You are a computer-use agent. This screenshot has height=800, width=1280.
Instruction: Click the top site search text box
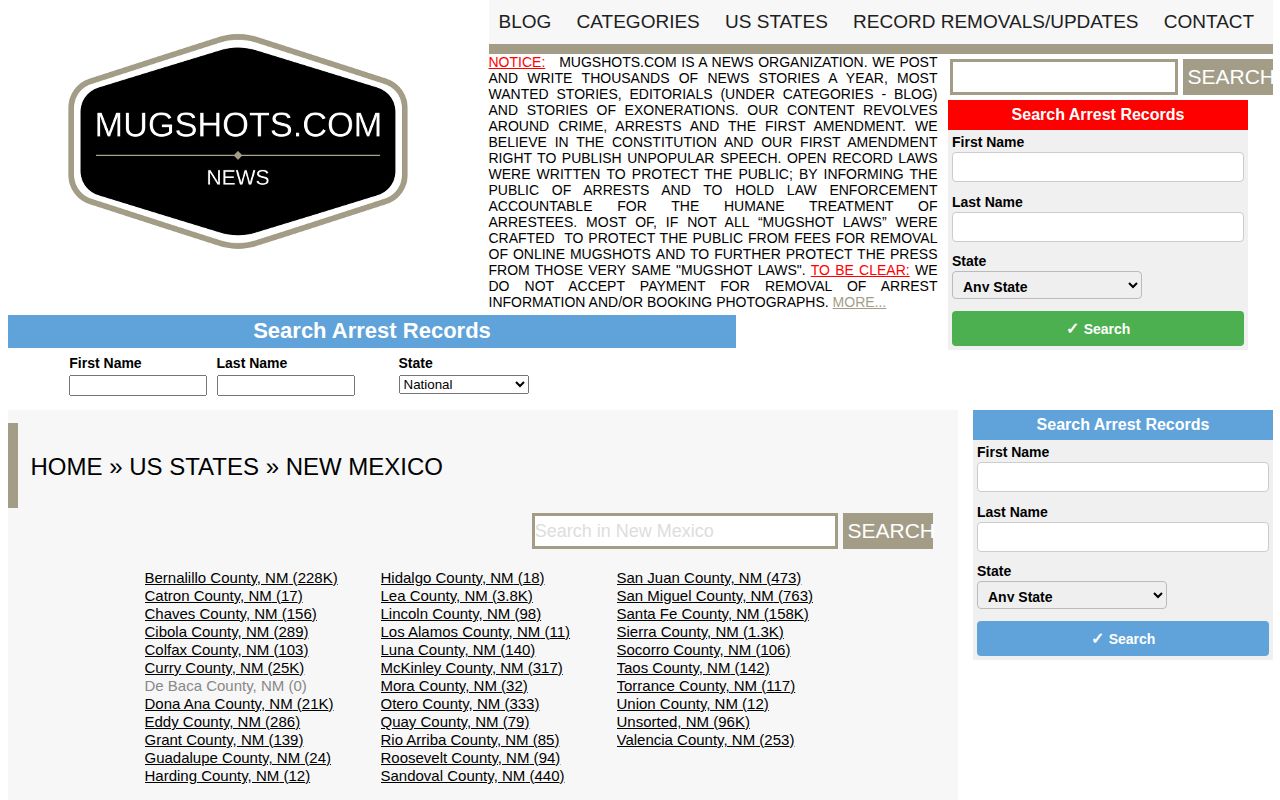(x=1063, y=77)
